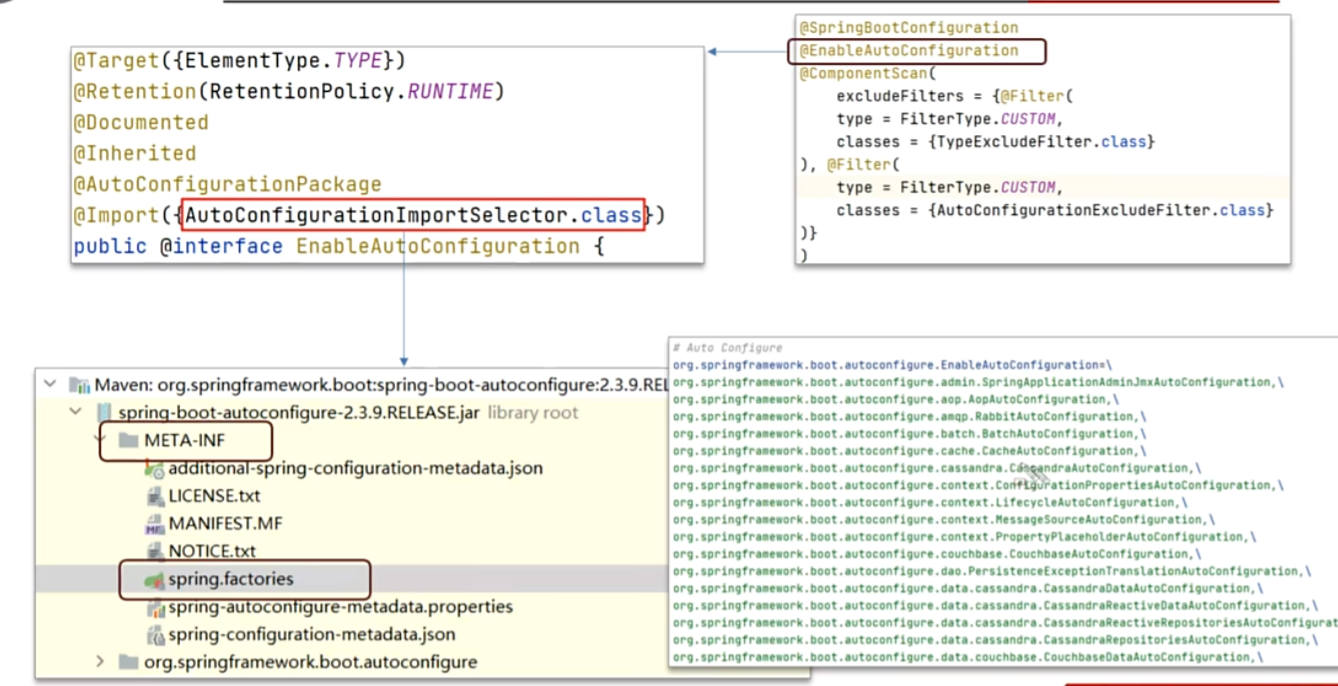Collapse the Maven spring-boot-autoconfigure library node
The width and height of the screenshot is (1338, 686).
pos(50,385)
